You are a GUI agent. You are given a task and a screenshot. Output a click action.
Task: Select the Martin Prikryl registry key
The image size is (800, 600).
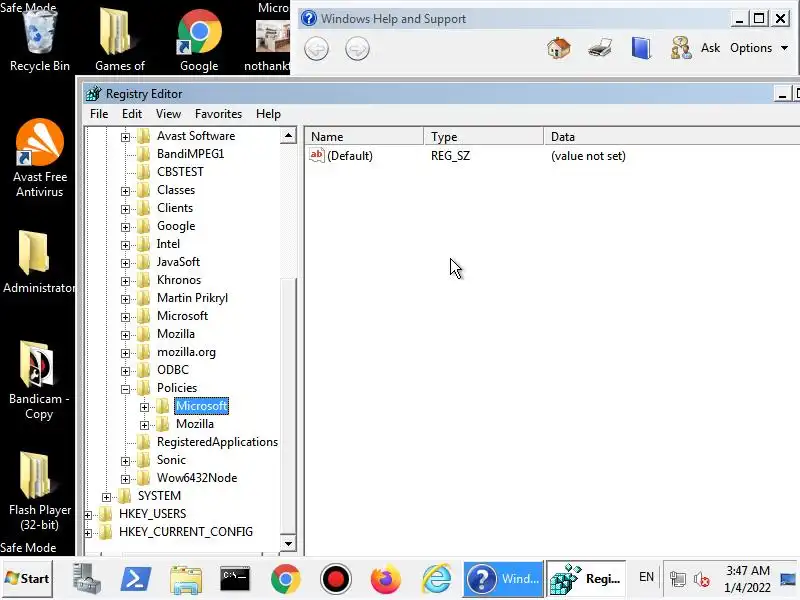coord(192,298)
